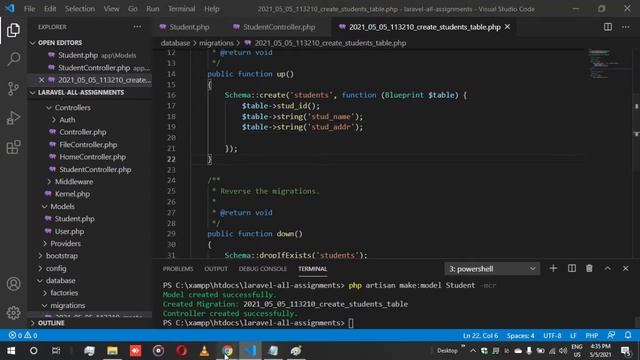The image size is (640, 360).
Task: Open FileController.php in the explorer
Action: 88,144
